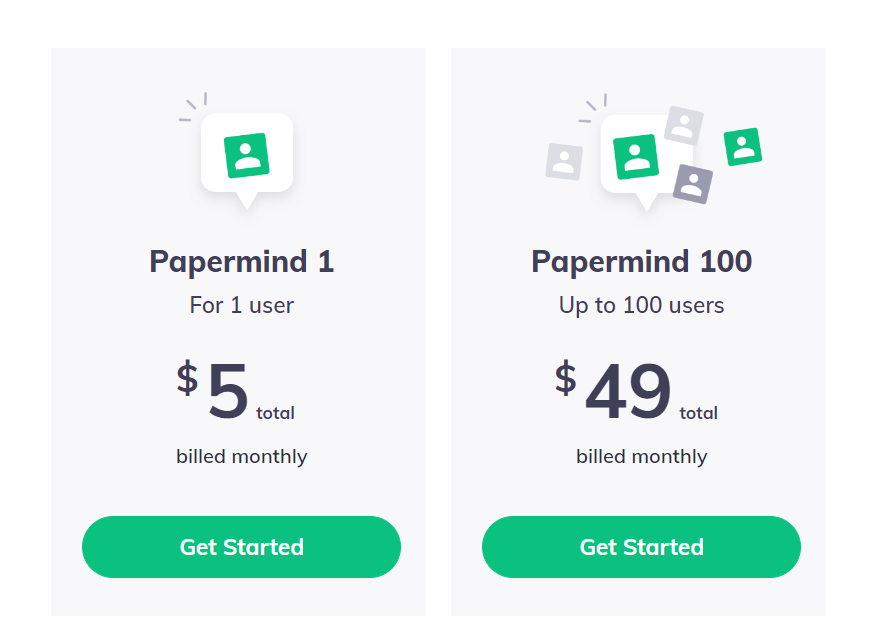Select the Papermind 1 plan title
Viewport: 876px width, 641px height.
(241, 262)
